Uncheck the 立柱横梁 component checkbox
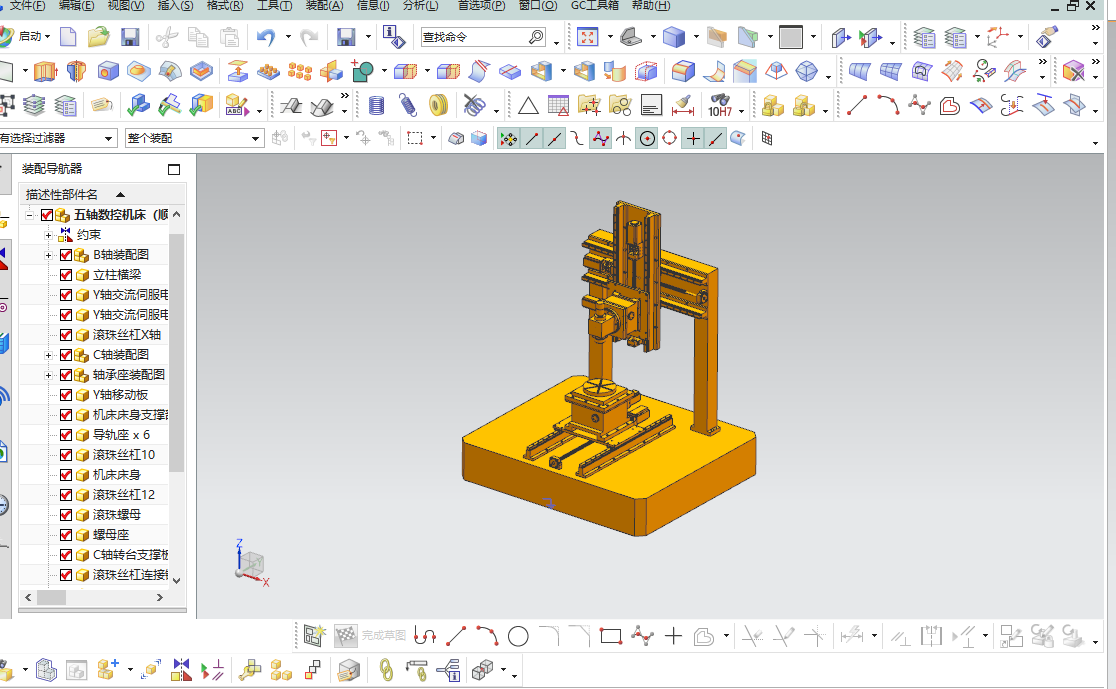This screenshot has width=1116, height=689. [x=66, y=275]
